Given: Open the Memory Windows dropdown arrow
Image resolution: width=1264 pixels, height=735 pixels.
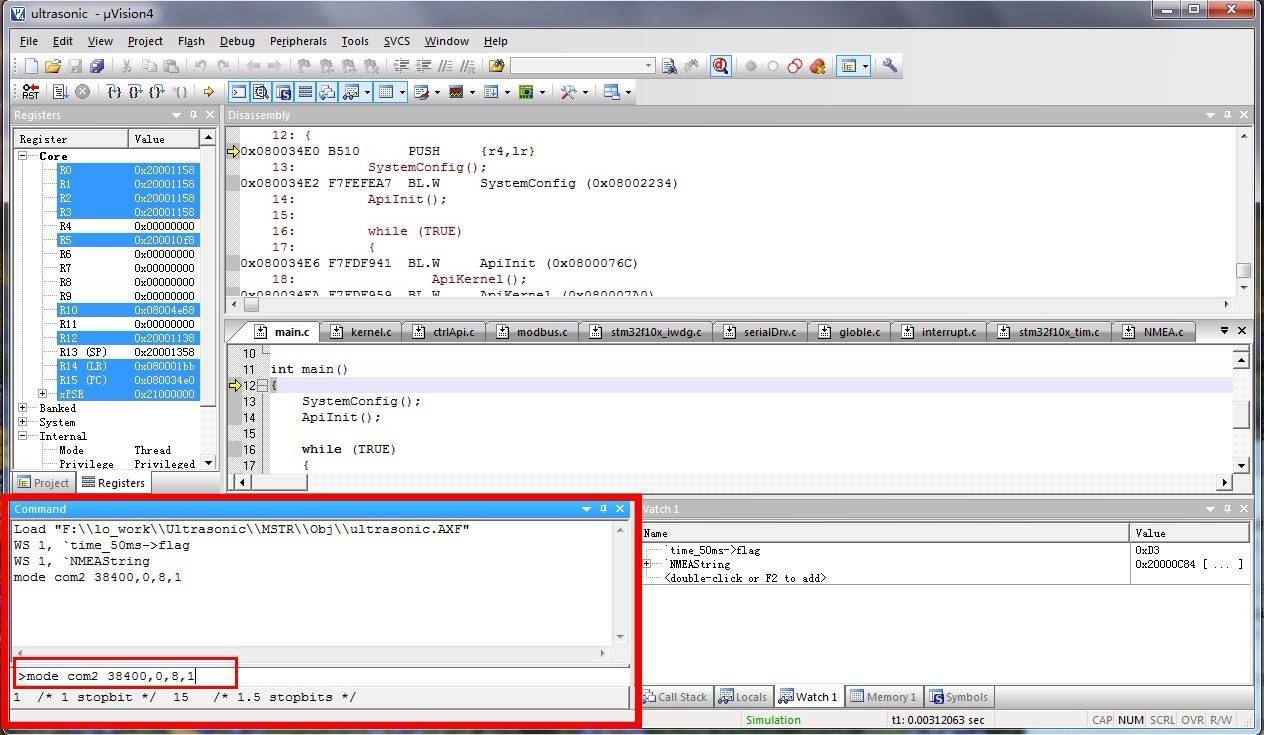Looking at the screenshot, I should [404, 91].
